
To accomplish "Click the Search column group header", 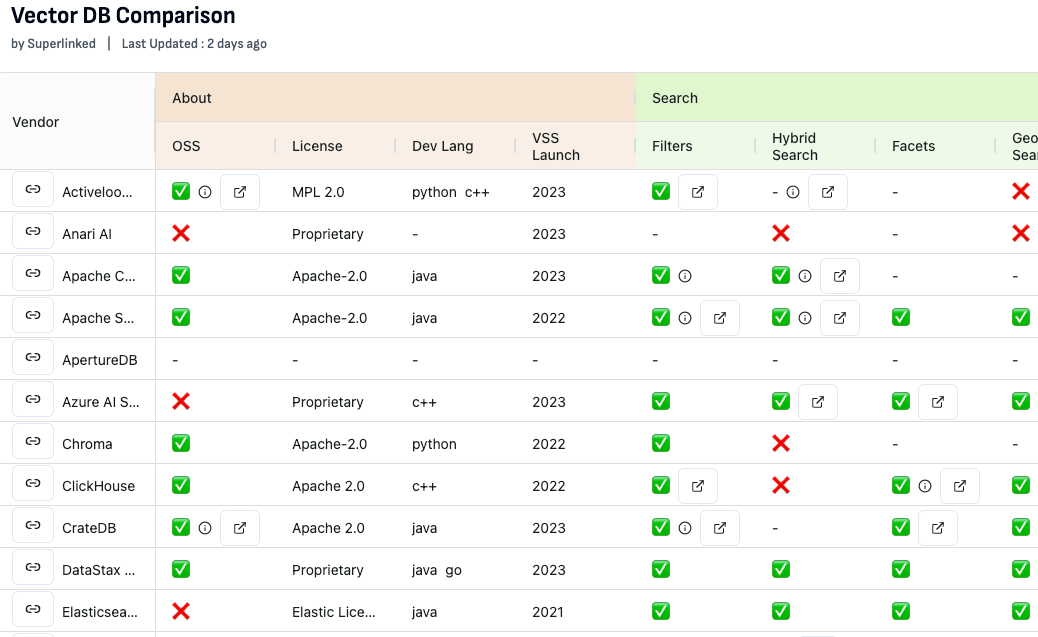I will (675, 98).
